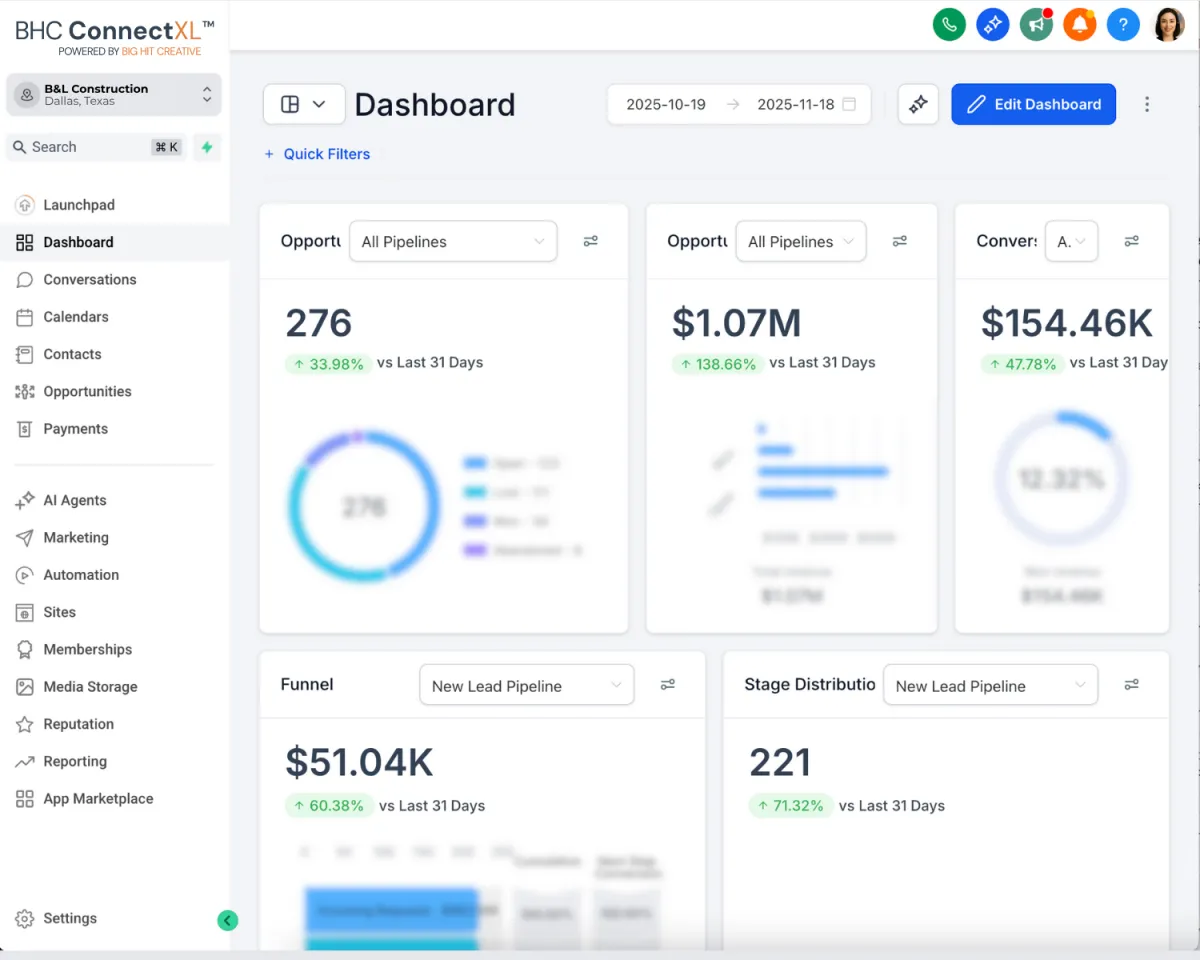
Task: Click the Conversations chat bubble icon
Action: tap(25, 280)
